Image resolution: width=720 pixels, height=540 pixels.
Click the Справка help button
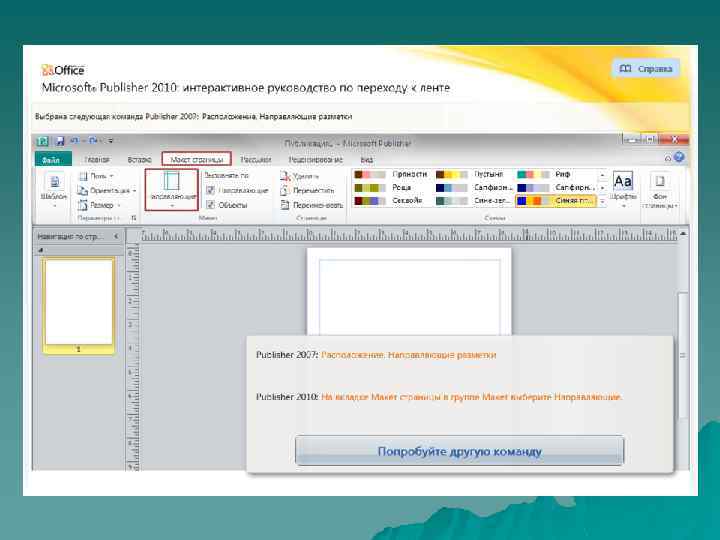pyautogui.click(x=646, y=68)
